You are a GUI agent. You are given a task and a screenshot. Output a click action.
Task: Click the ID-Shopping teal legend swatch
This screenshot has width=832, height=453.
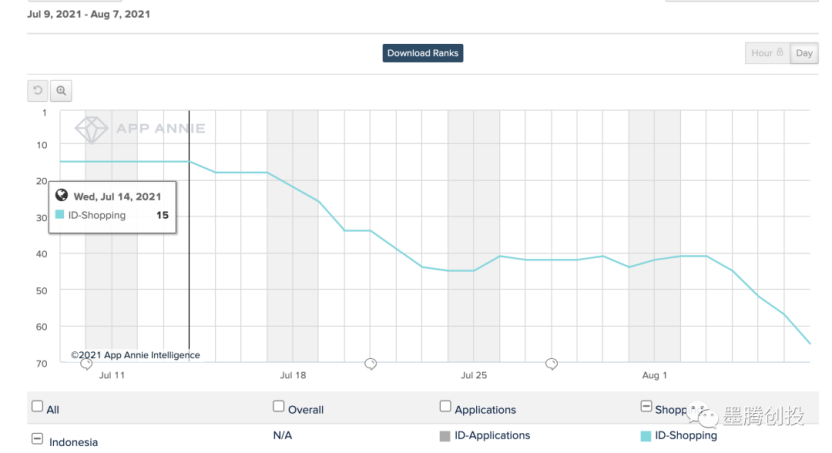pos(645,436)
